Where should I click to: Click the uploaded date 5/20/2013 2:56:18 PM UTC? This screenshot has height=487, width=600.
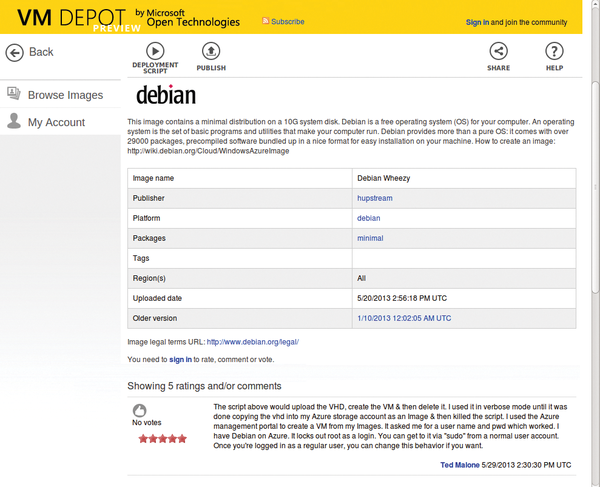tap(402, 298)
